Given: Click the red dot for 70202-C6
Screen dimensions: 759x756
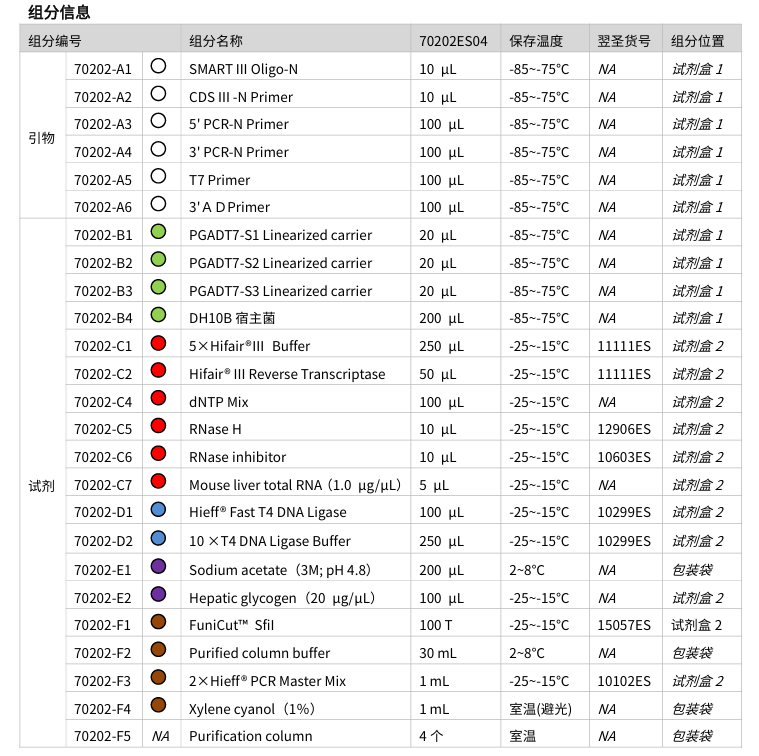Looking at the screenshot, I should click(158, 454).
